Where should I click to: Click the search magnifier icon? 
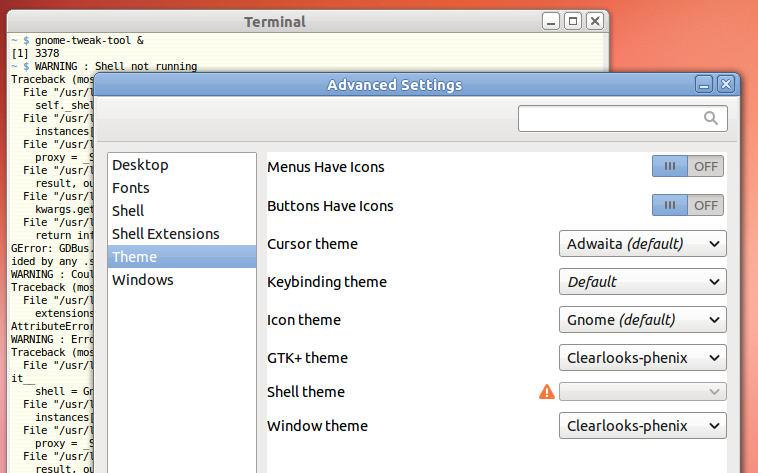point(710,118)
